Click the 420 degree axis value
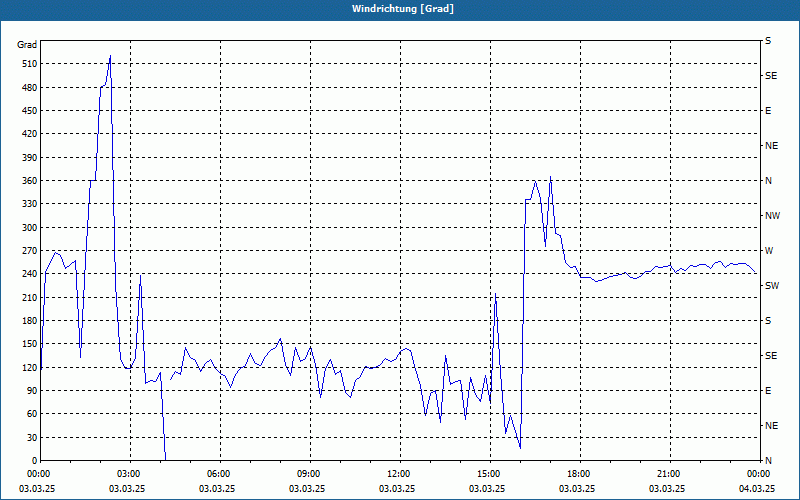The height and width of the screenshot is (500, 800). coord(29,134)
